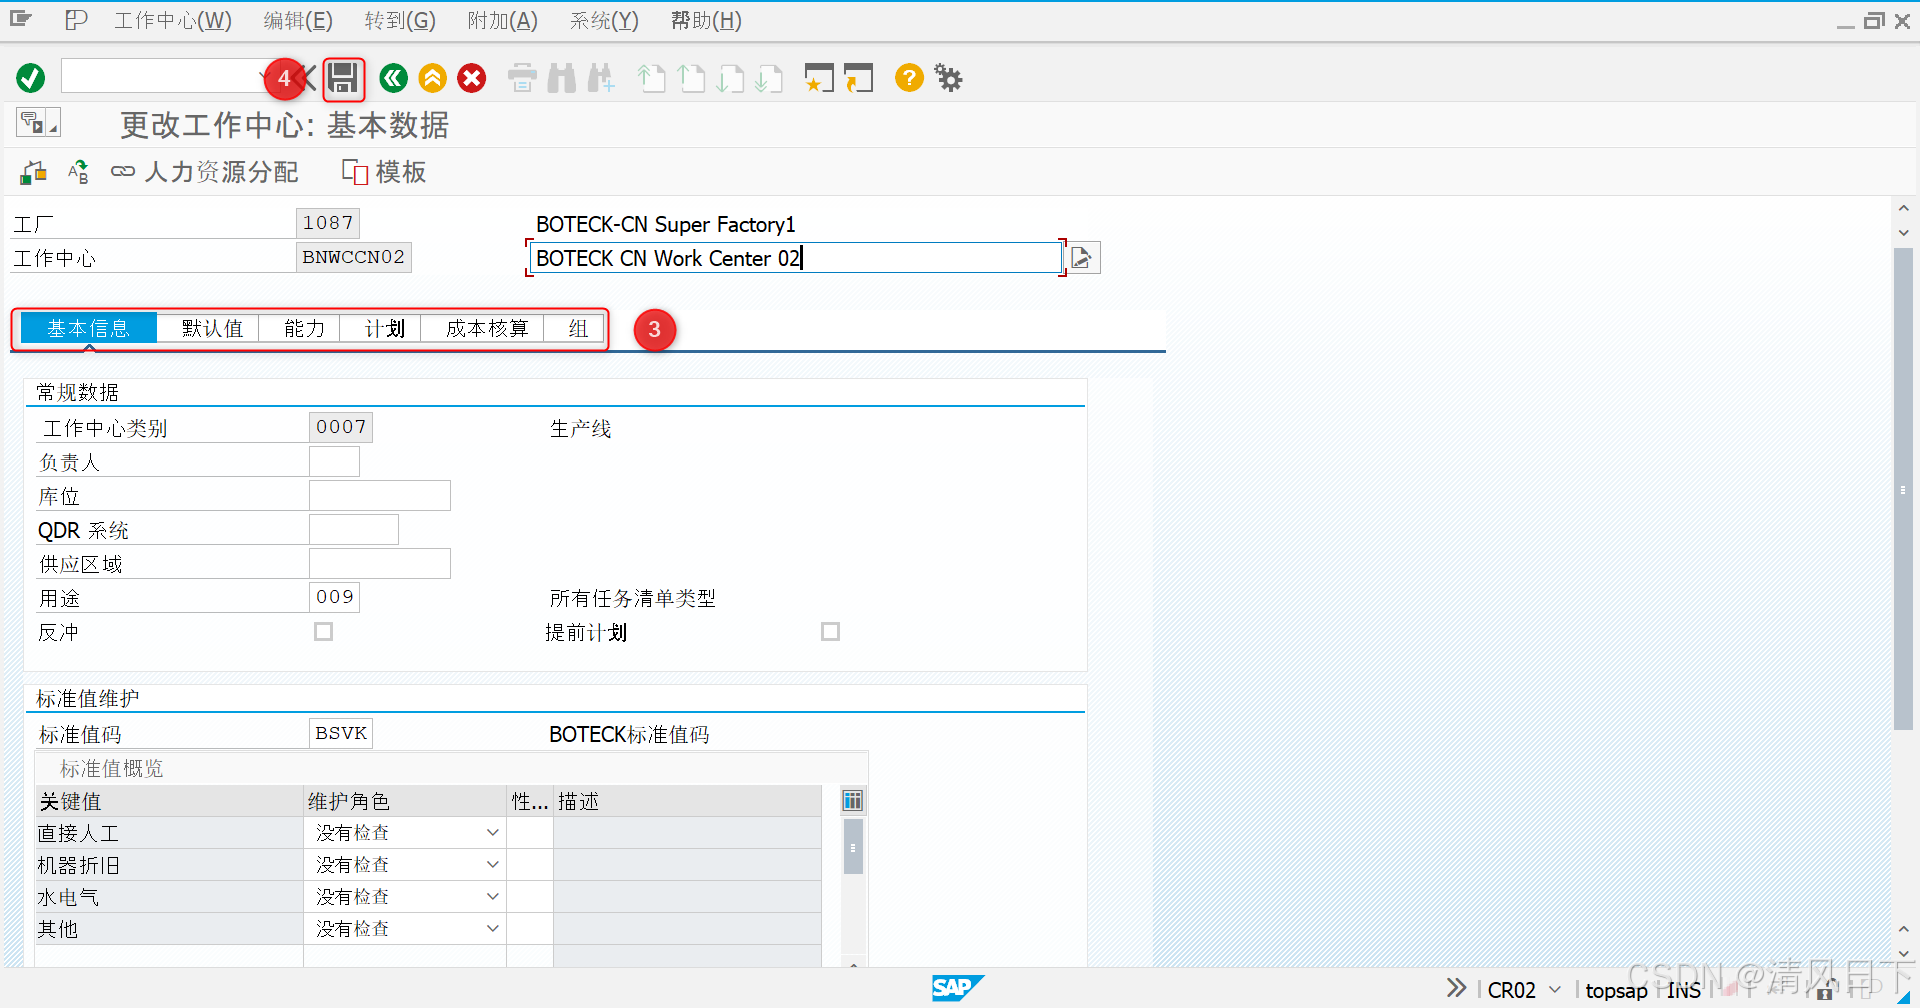Open the 帮助(H) menu
Screen dimensions: 1920x1008
[706, 20]
